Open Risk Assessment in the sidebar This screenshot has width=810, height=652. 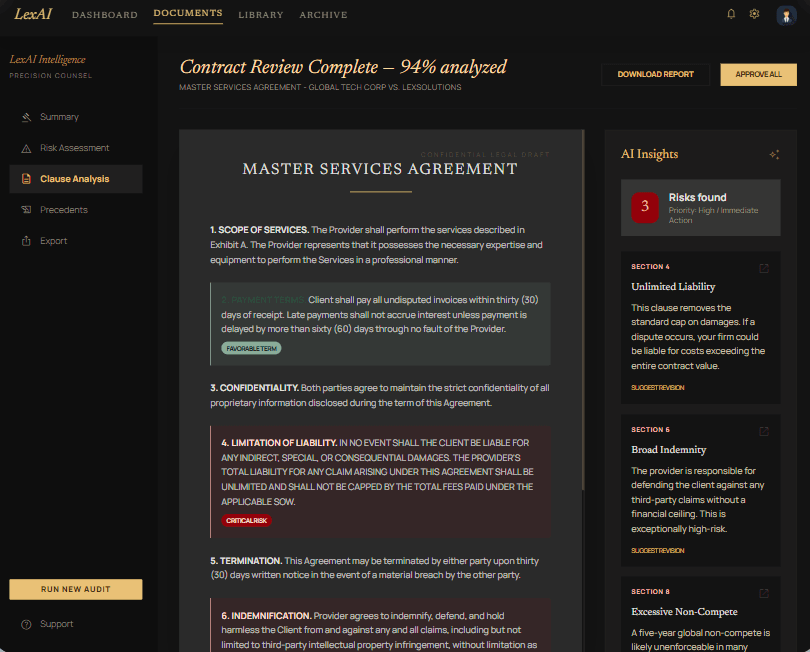[74, 148]
